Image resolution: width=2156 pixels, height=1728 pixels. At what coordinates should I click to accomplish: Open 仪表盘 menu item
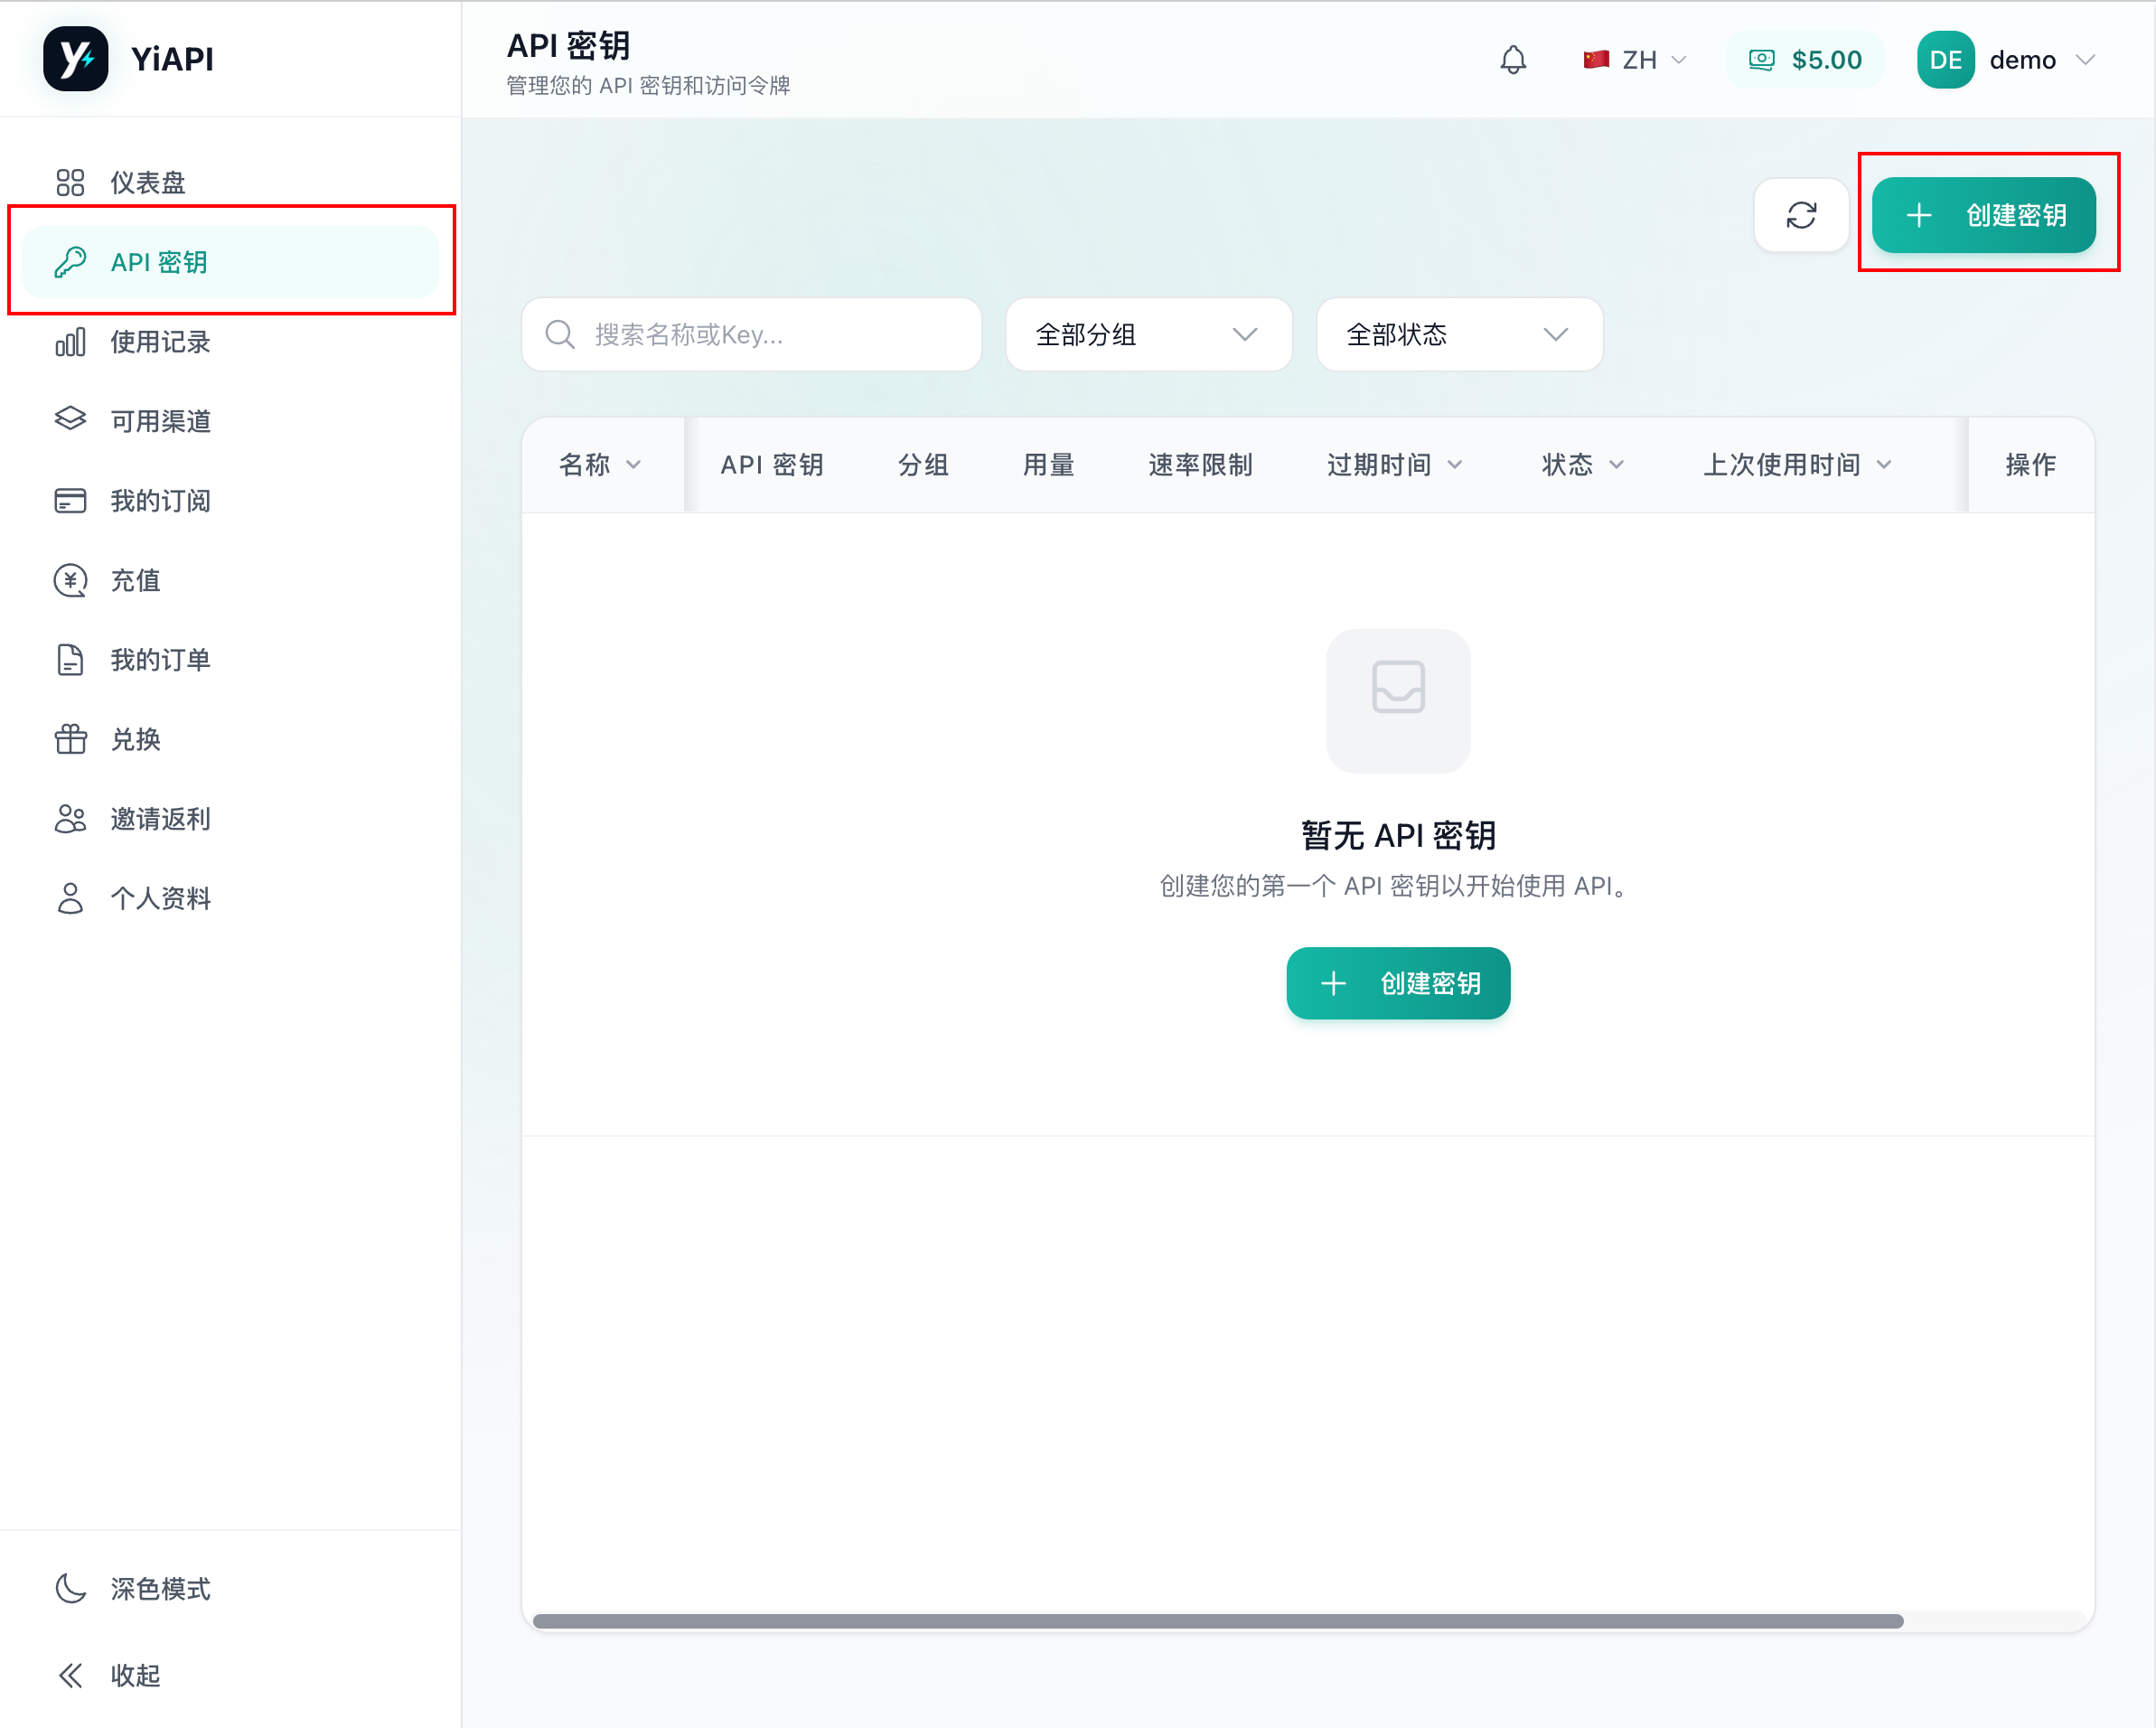[x=230, y=182]
